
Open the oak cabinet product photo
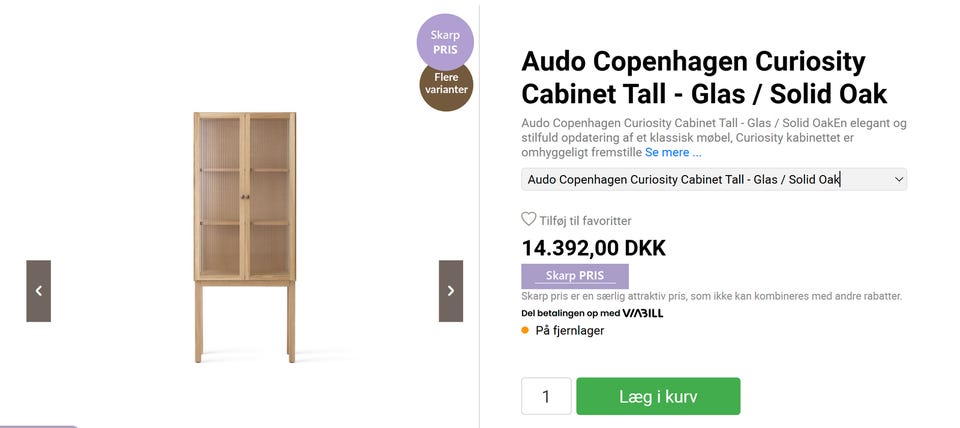click(245, 236)
